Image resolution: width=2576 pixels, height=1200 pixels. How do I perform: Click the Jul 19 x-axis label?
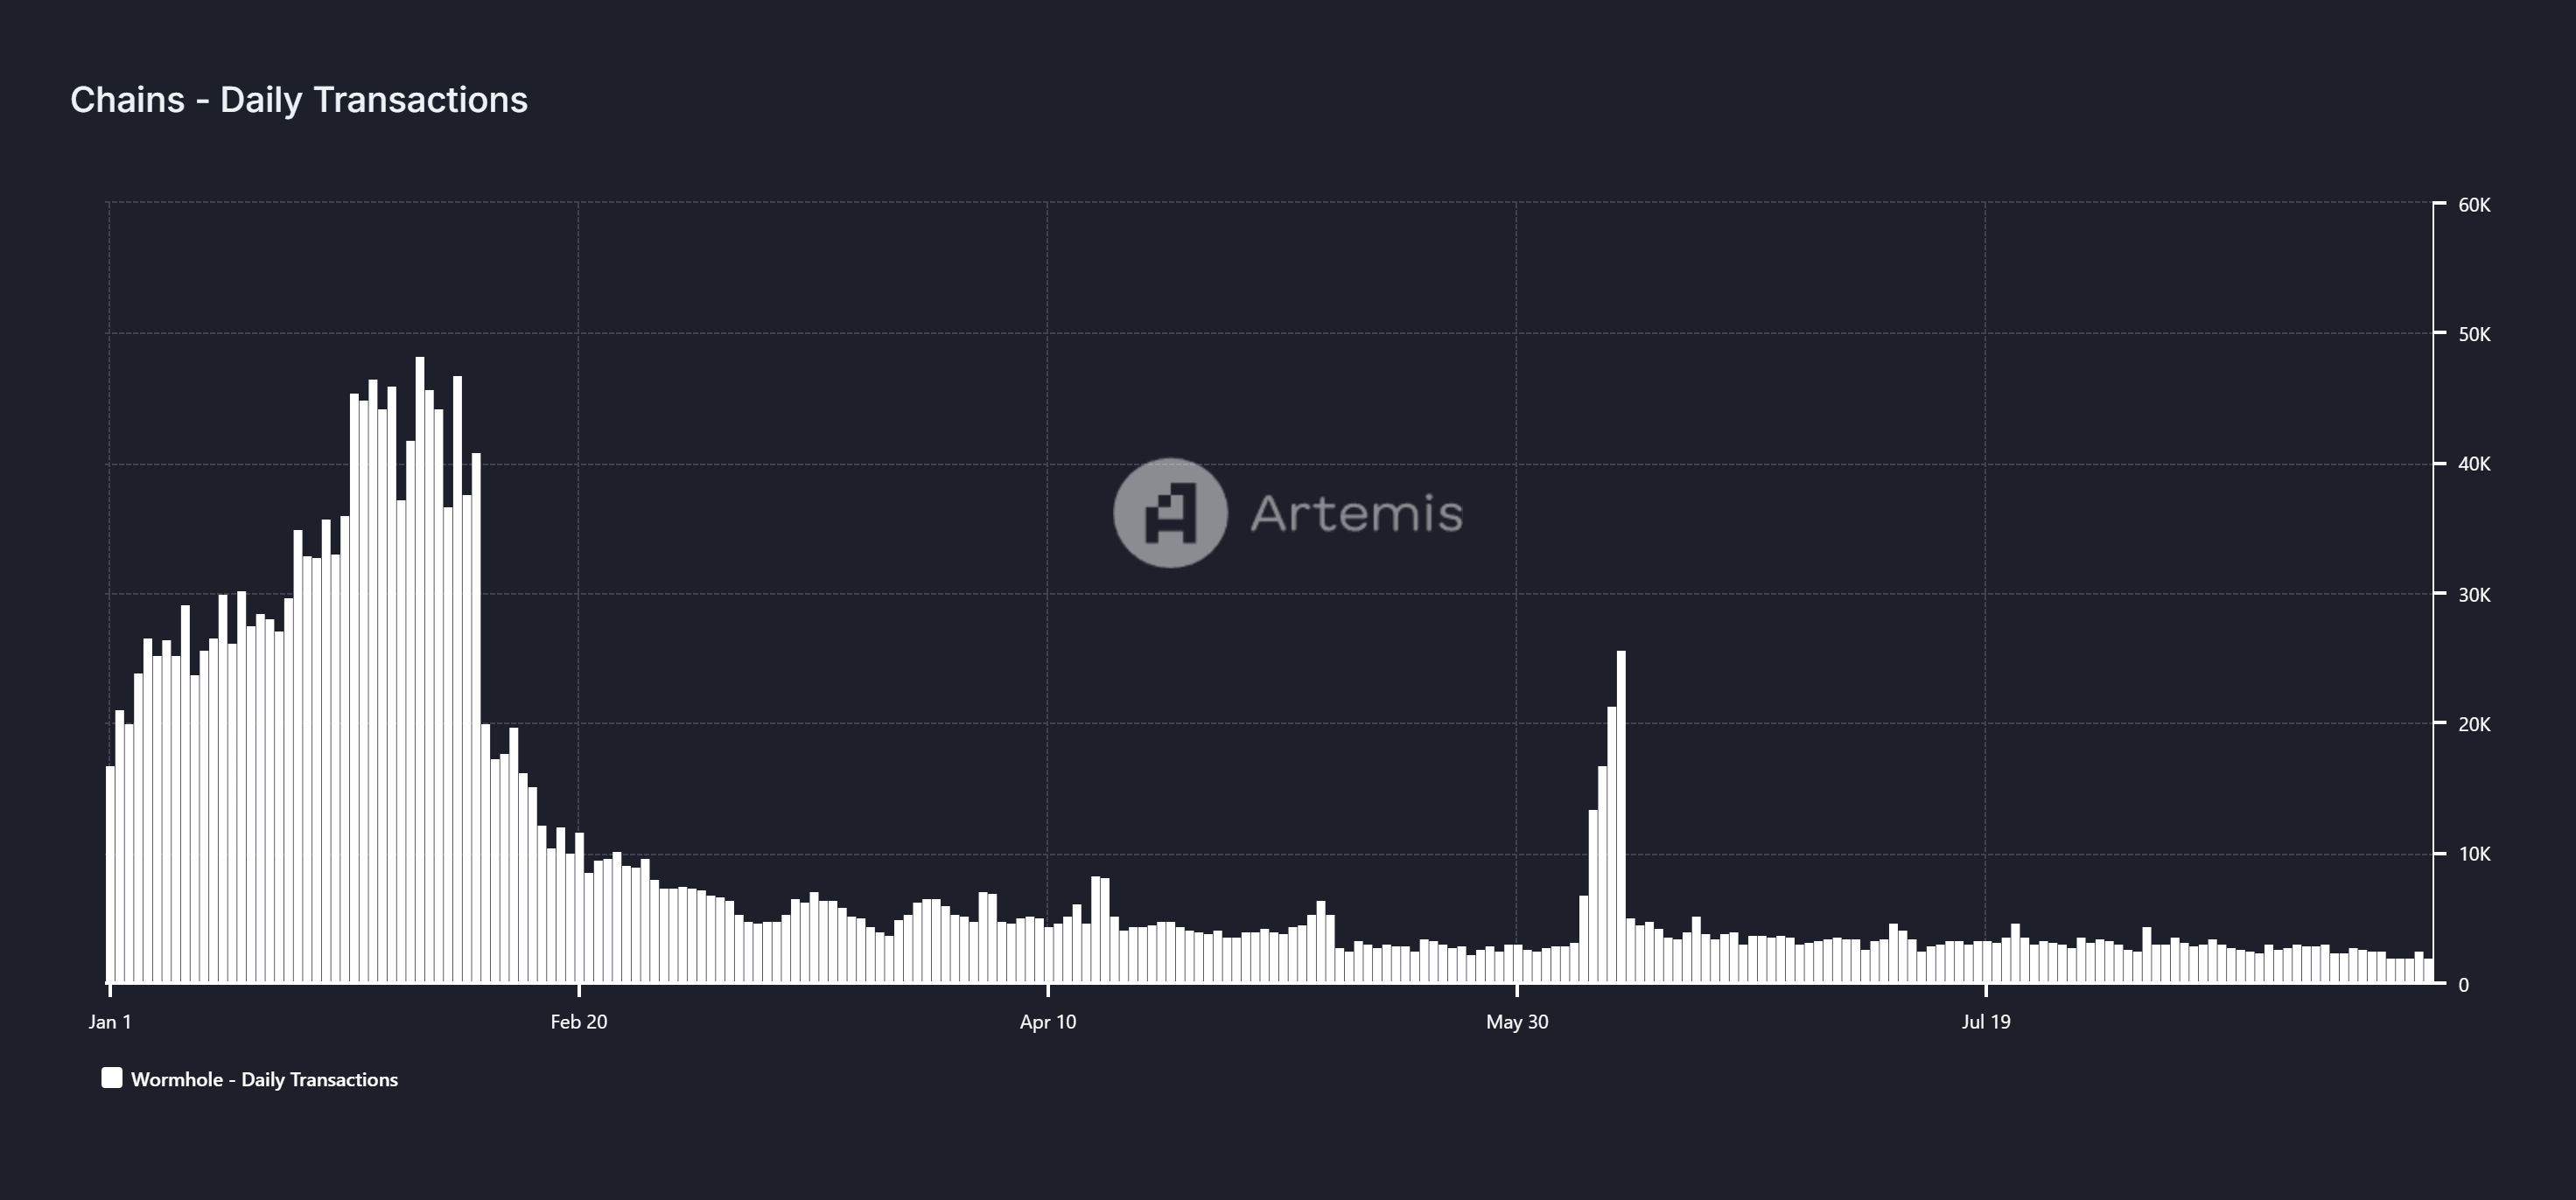pos(1986,1022)
